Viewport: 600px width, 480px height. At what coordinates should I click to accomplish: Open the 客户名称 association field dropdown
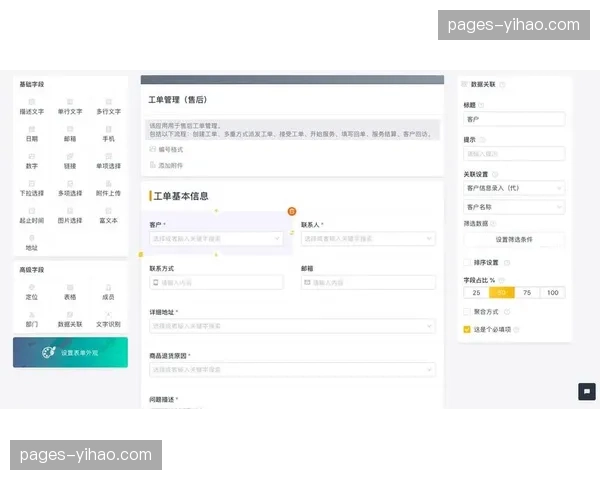(514, 207)
